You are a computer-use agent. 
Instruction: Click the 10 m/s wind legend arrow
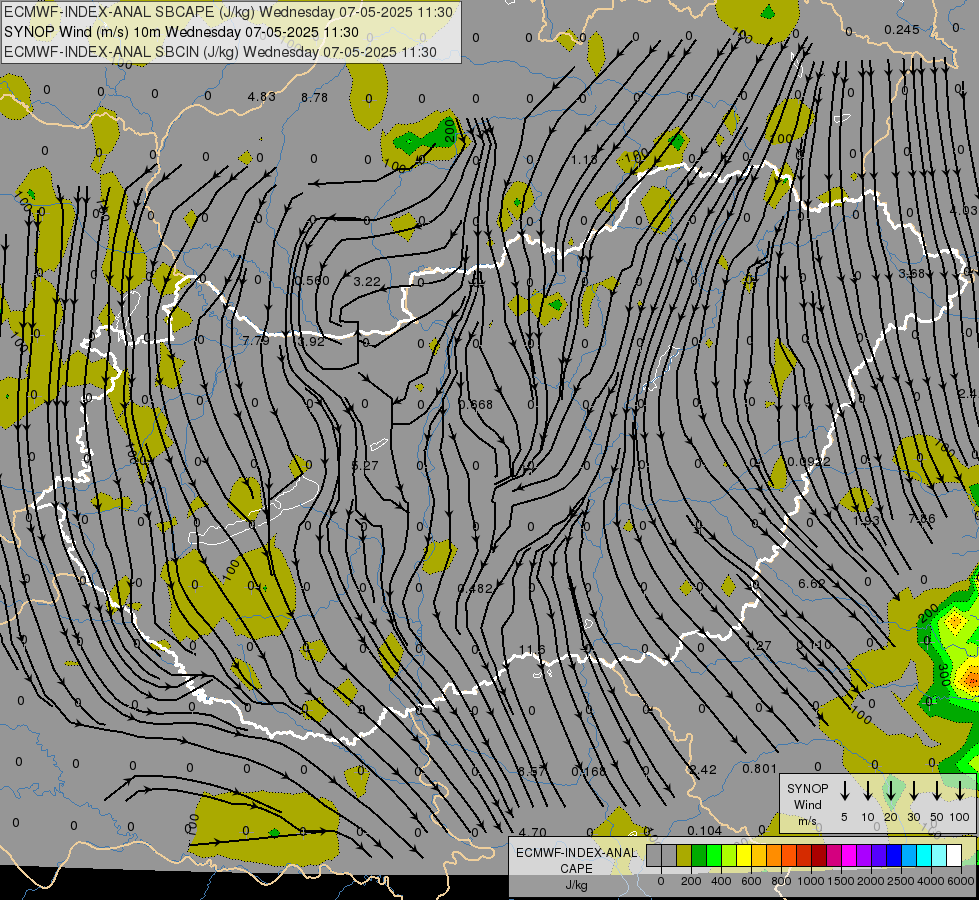[868, 791]
